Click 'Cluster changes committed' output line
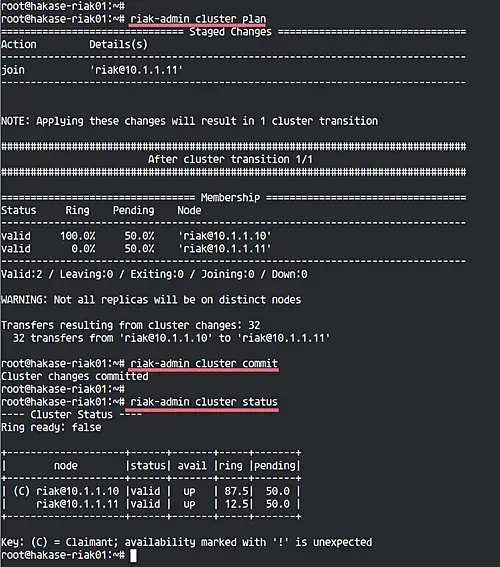 (x=75, y=376)
